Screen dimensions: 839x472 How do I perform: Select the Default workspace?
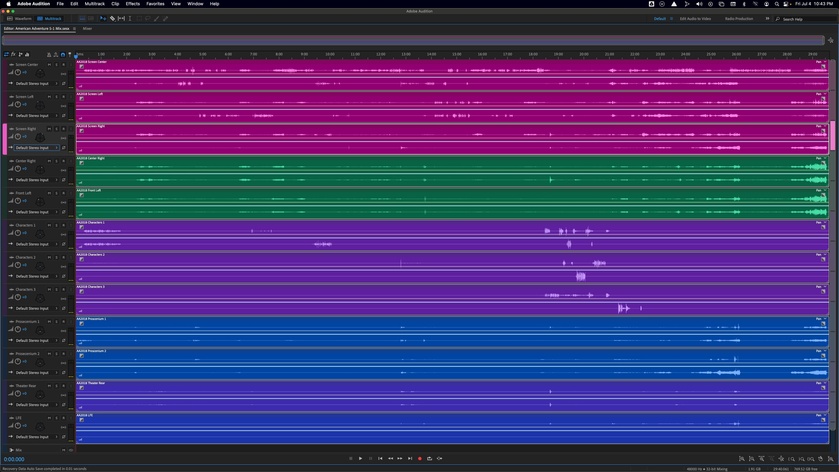[x=660, y=19]
